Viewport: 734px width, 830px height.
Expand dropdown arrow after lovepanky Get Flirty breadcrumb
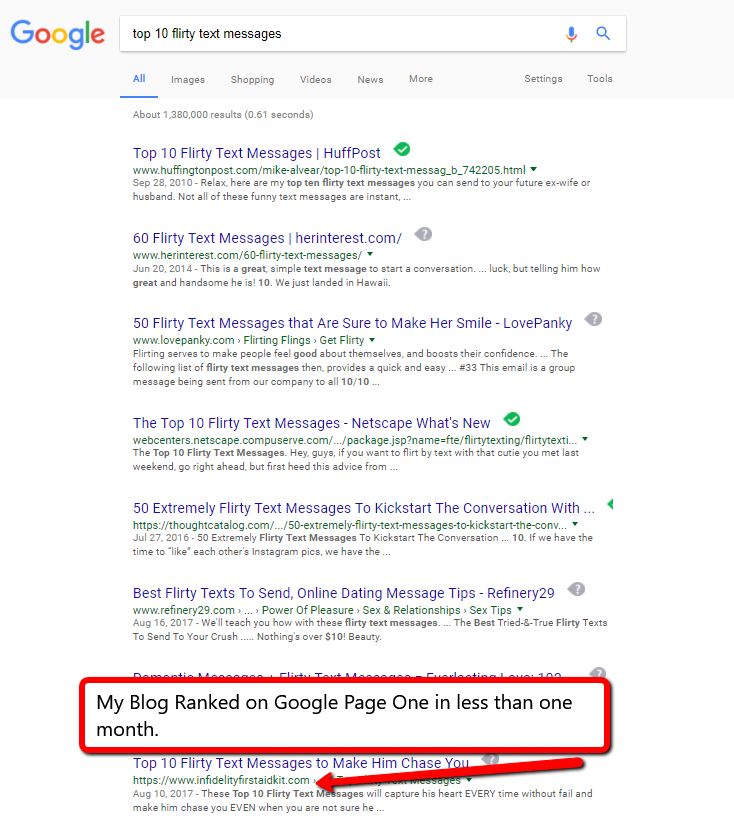pos(372,340)
